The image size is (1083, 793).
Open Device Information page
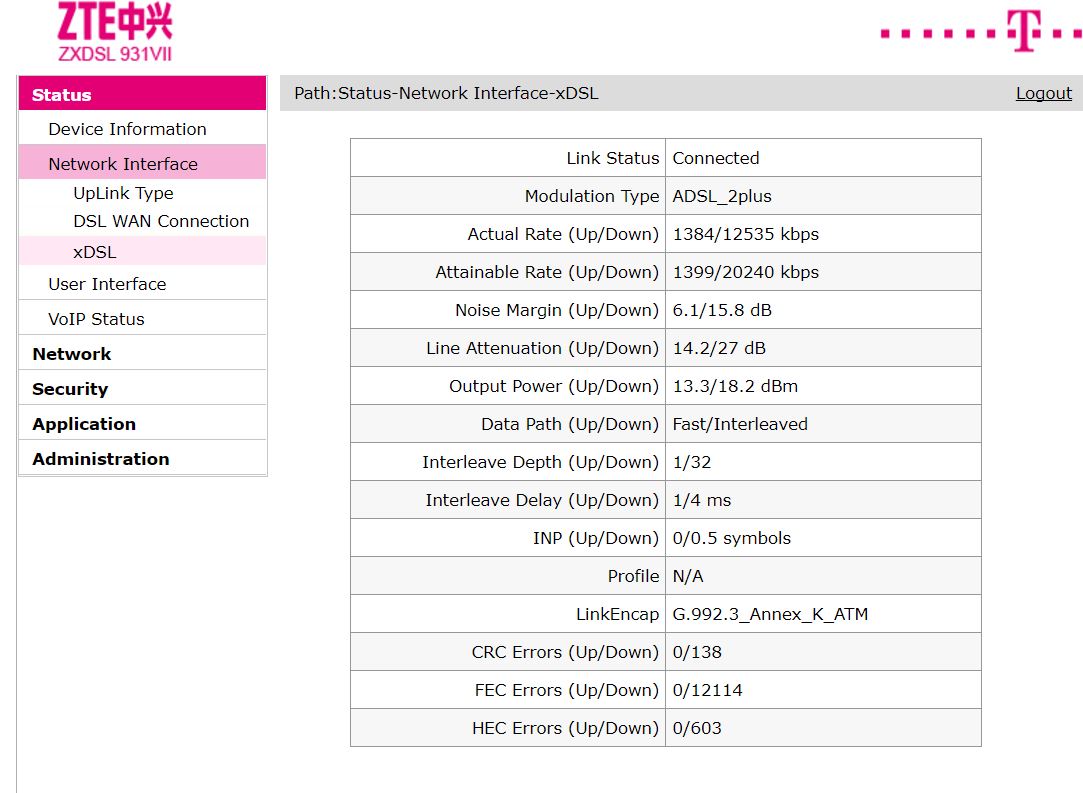click(127, 129)
